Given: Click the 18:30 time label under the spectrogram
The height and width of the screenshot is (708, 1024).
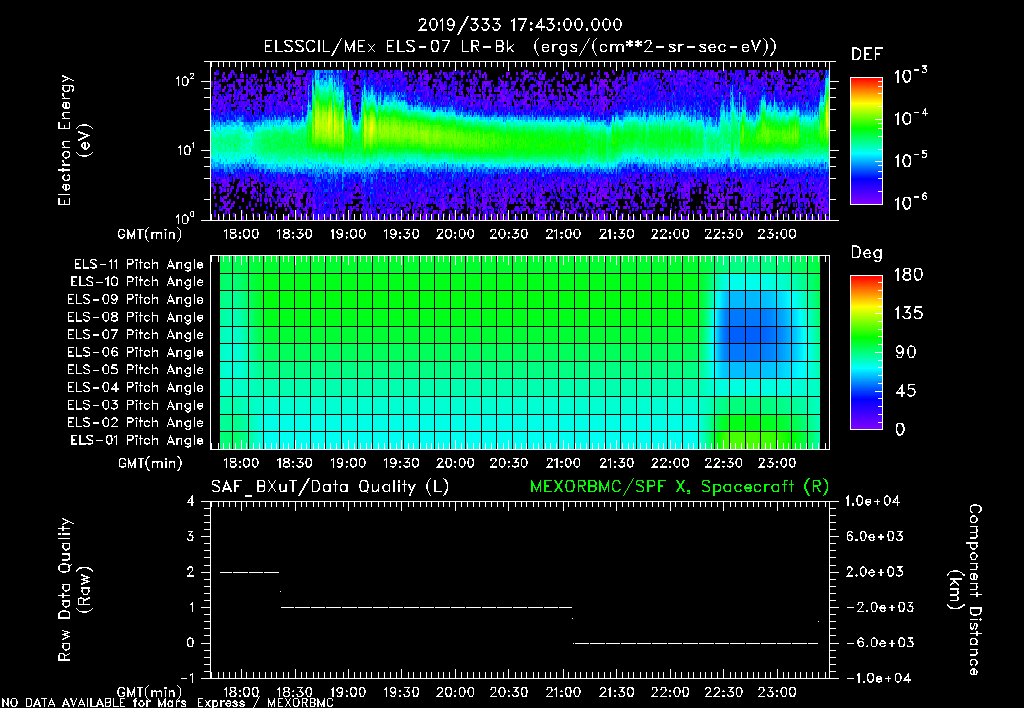Looking at the screenshot, I should click(294, 234).
